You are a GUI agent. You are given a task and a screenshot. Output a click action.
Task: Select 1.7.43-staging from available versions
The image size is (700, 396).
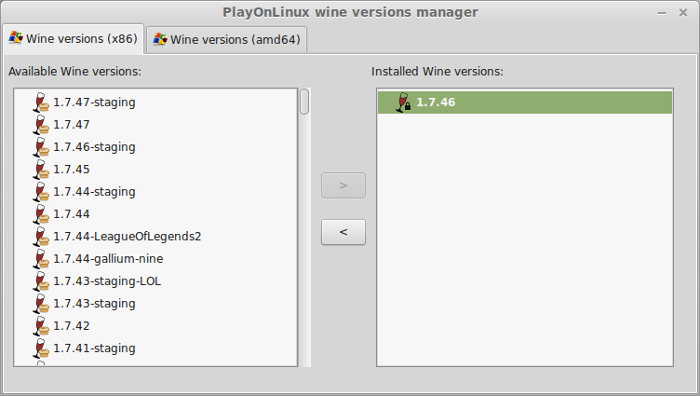[94, 303]
